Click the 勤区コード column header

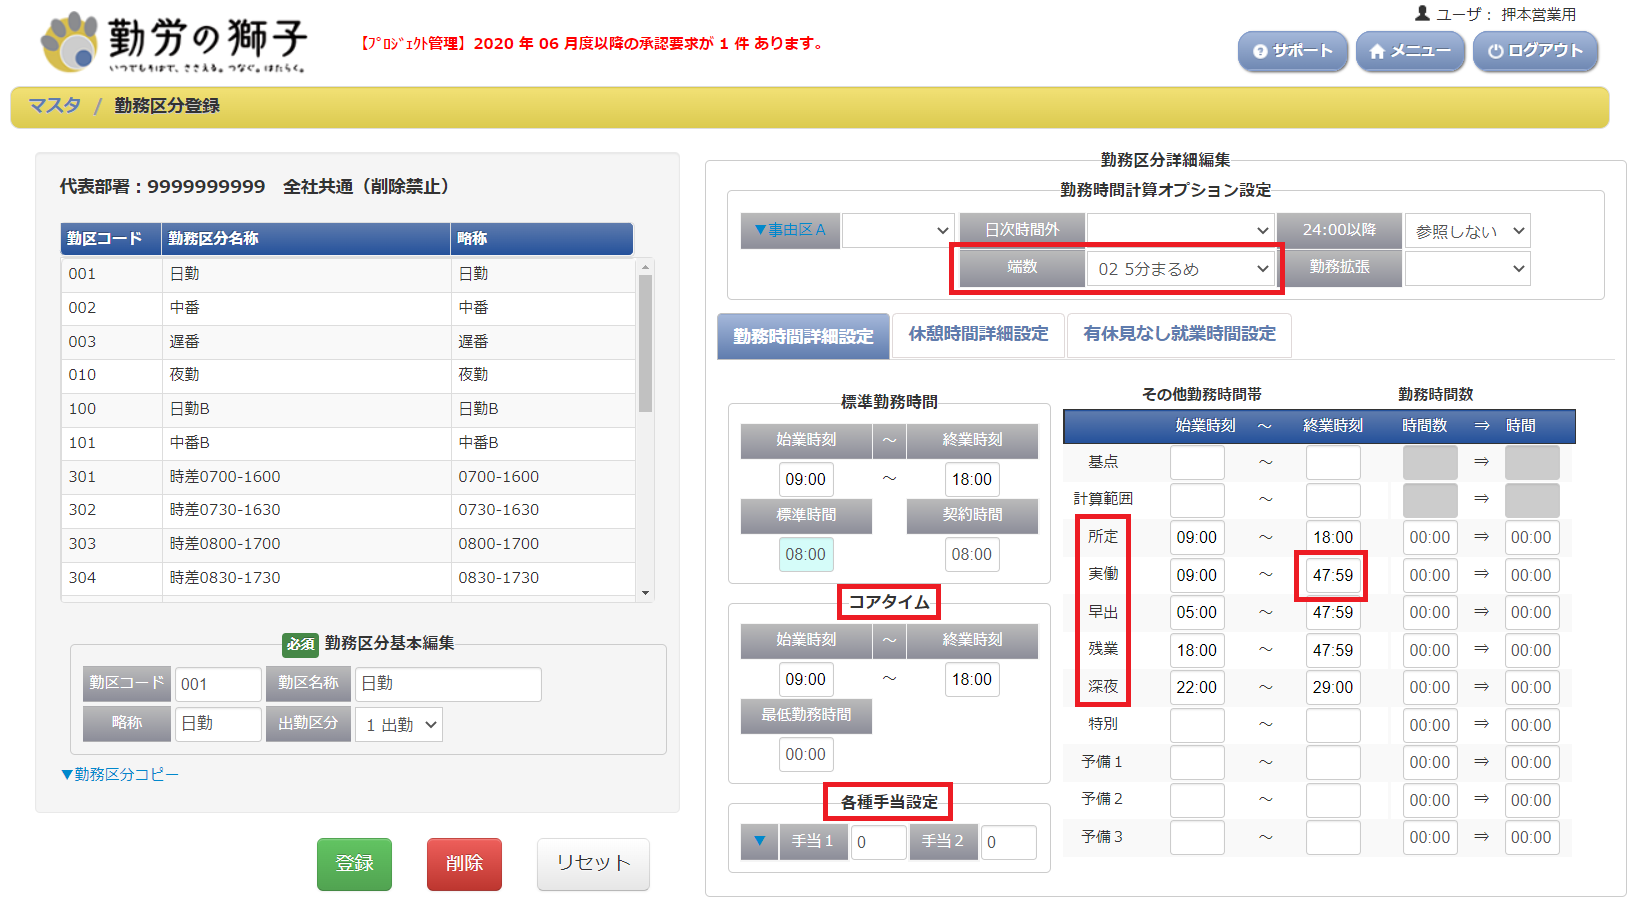pyautogui.click(x=111, y=239)
